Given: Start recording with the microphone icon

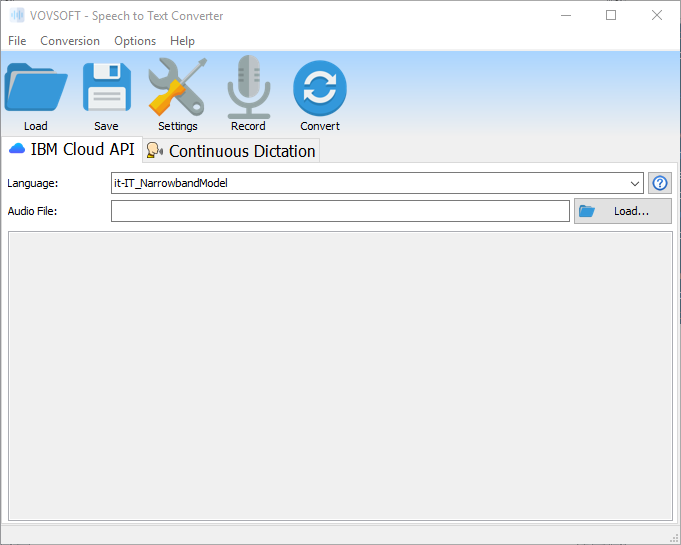Looking at the screenshot, I should (x=249, y=87).
